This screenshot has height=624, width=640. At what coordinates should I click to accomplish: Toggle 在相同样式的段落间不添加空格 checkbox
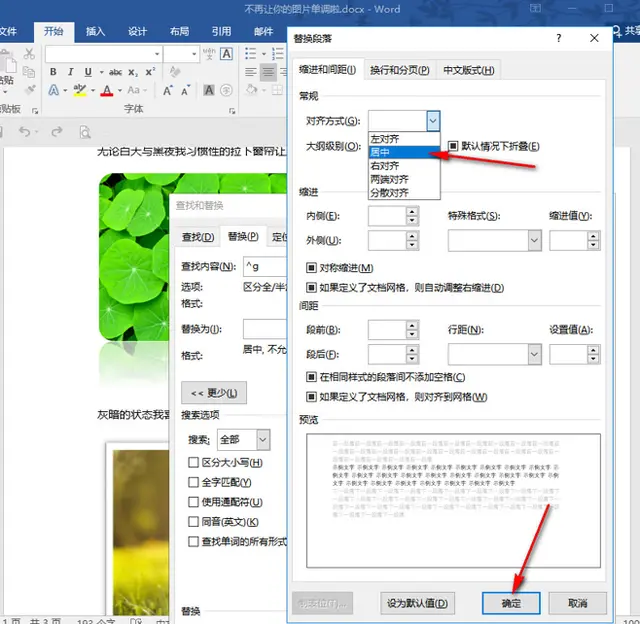pyautogui.click(x=311, y=377)
